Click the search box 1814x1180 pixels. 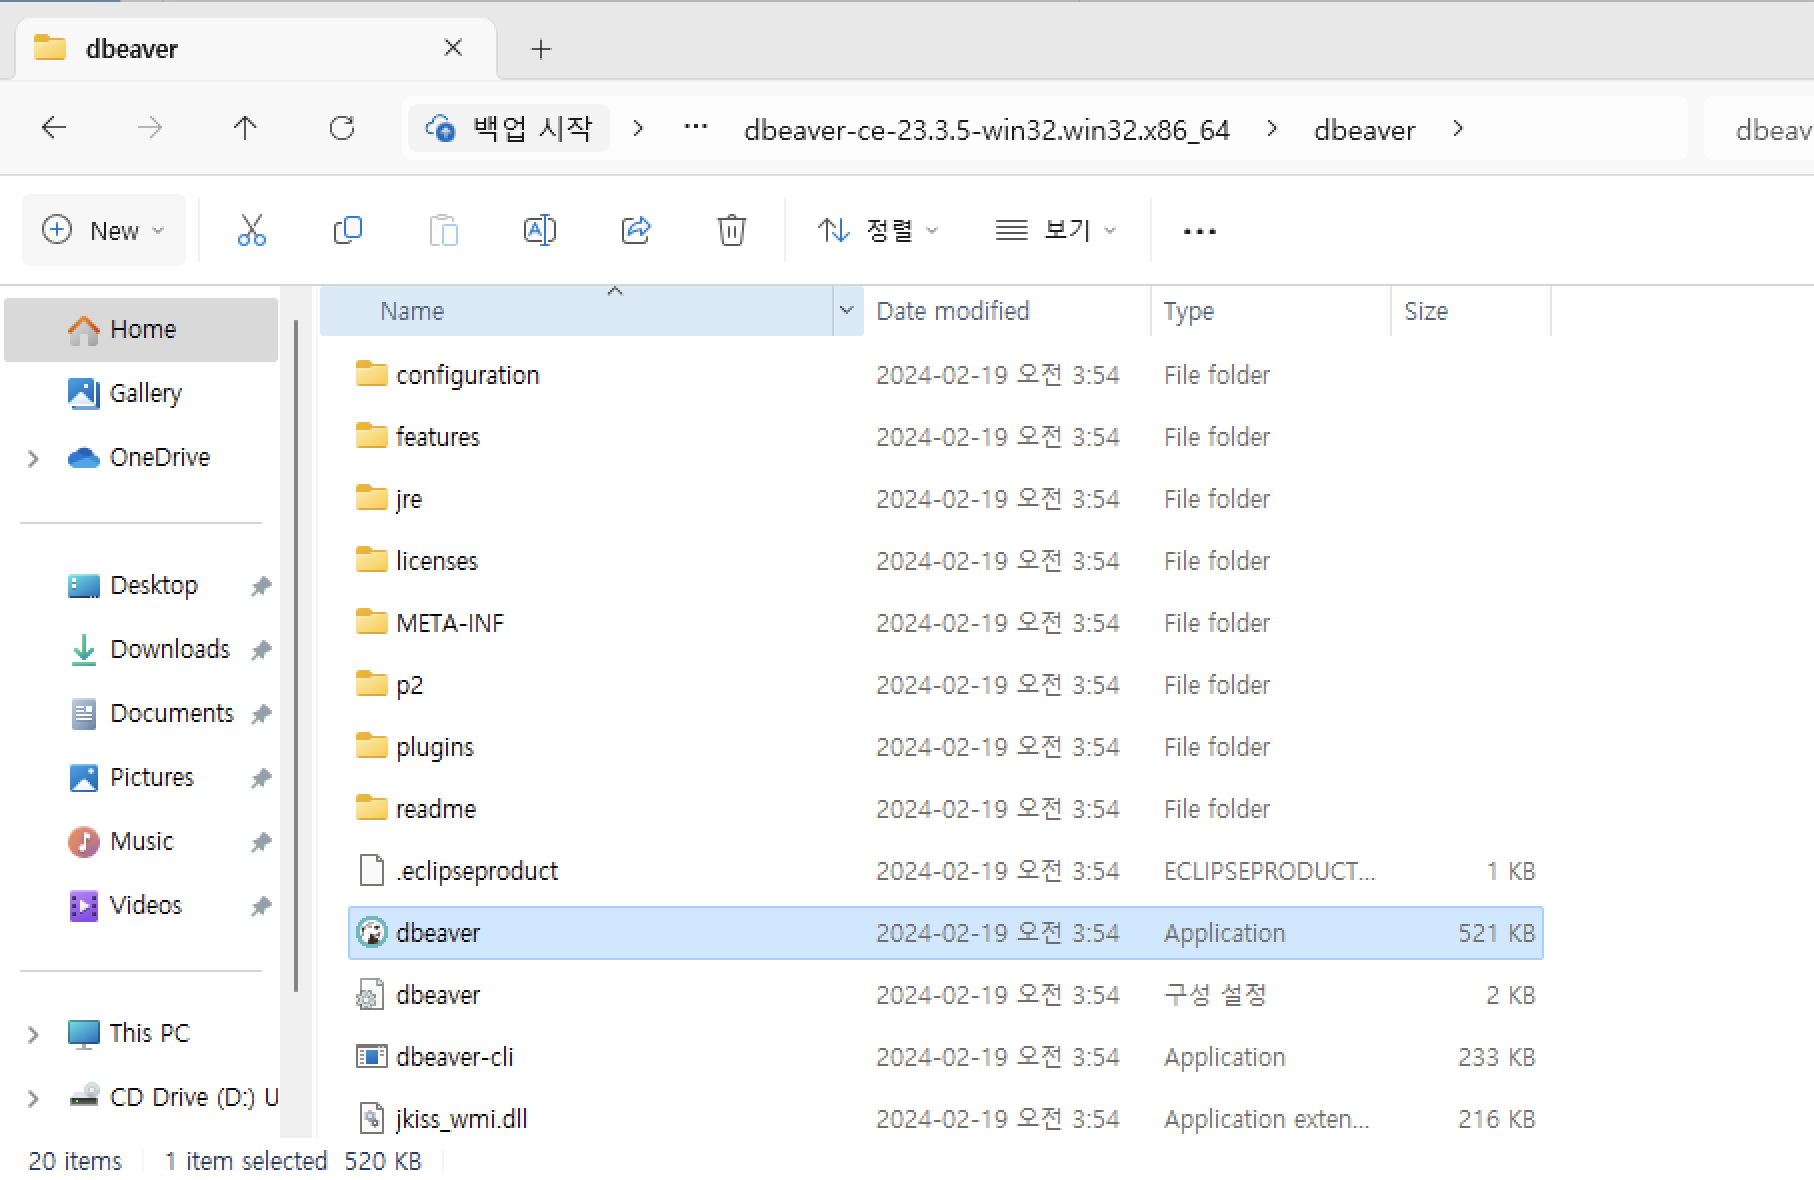point(1759,128)
